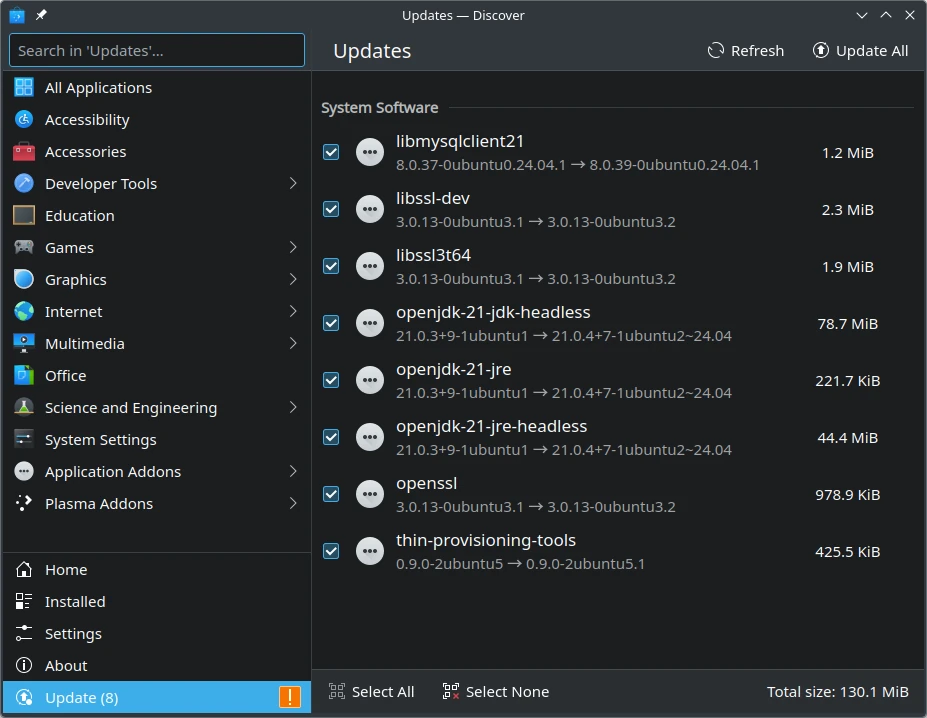Viewport: 927px width, 718px height.
Task: Toggle the libssl3t64 update checkbox
Action: tap(331, 266)
